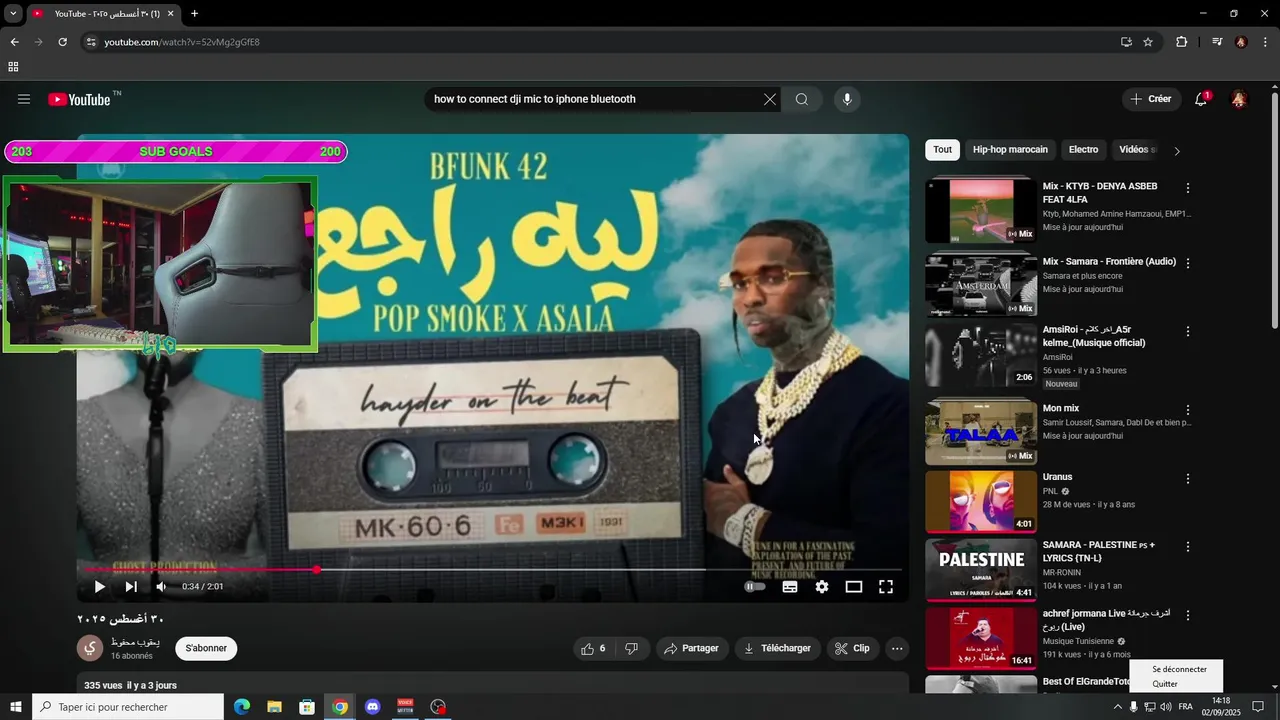
Task: Select the Electro filter chip
Action: tap(1083, 150)
